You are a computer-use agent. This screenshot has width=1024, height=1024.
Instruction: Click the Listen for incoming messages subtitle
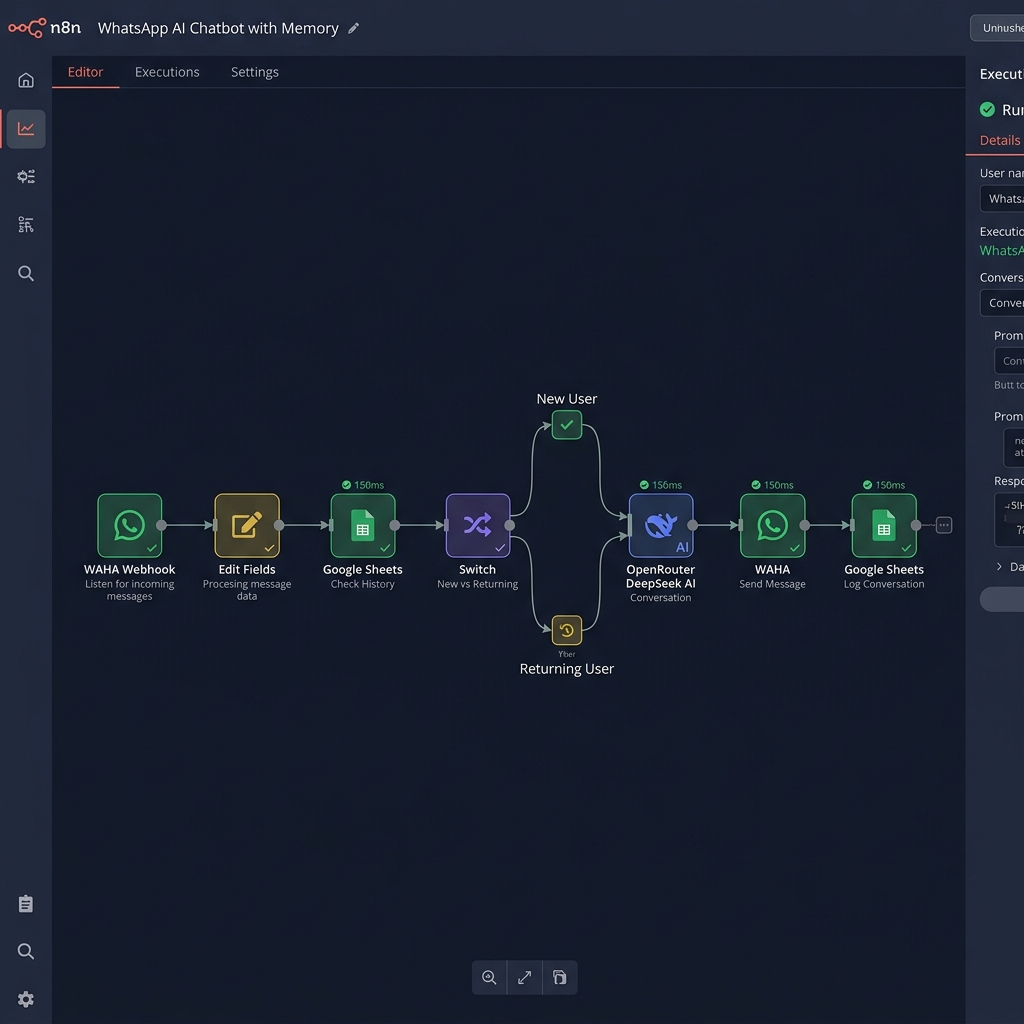(129, 590)
